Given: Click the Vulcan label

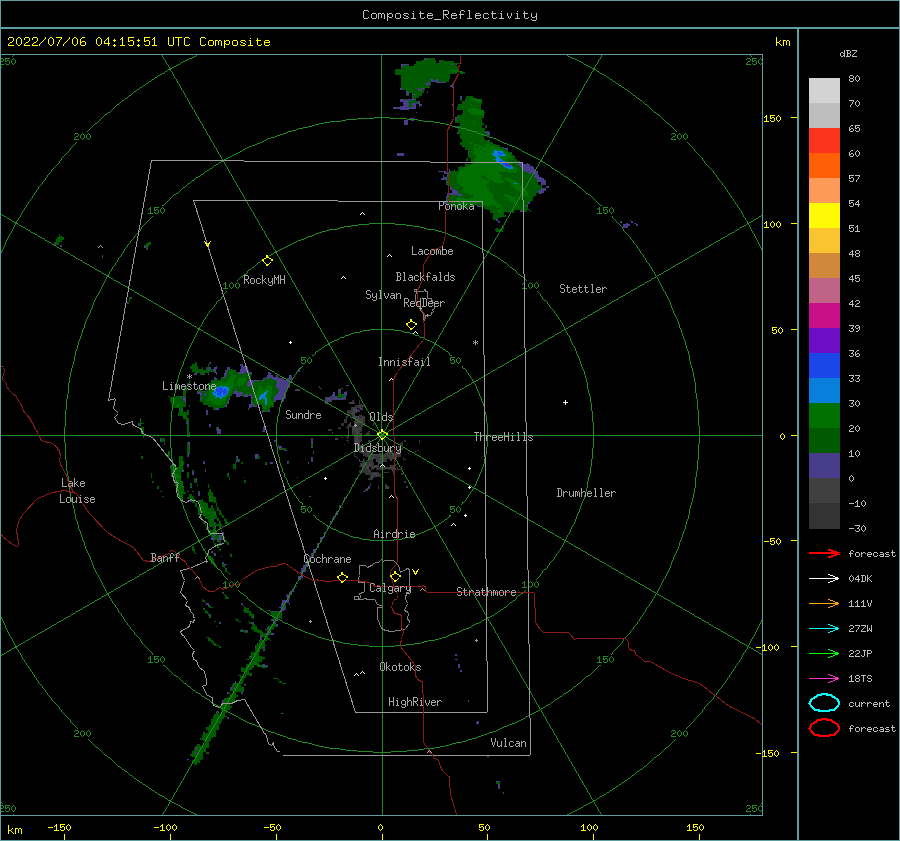Looking at the screenshot, I should 508,743.
